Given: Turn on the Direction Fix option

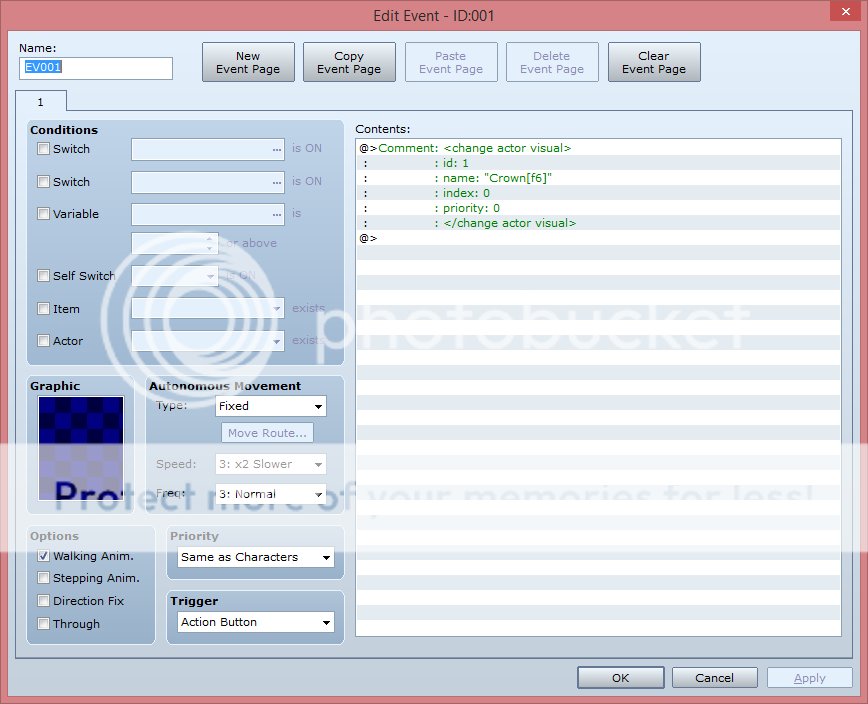Looking at the screenshot, I should click(x=43, y=601).
